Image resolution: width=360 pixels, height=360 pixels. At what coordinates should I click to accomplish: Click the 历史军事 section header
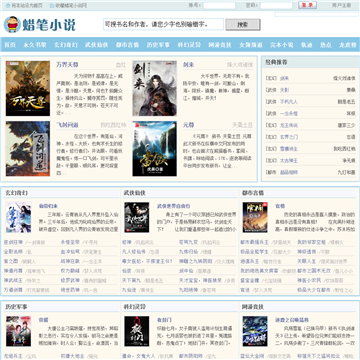point(16,306)
